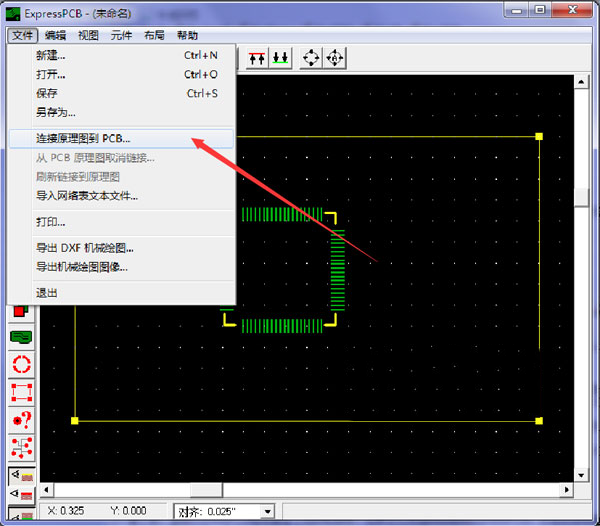Click the ExpressPCB title bar app icon

coord(13,14)
